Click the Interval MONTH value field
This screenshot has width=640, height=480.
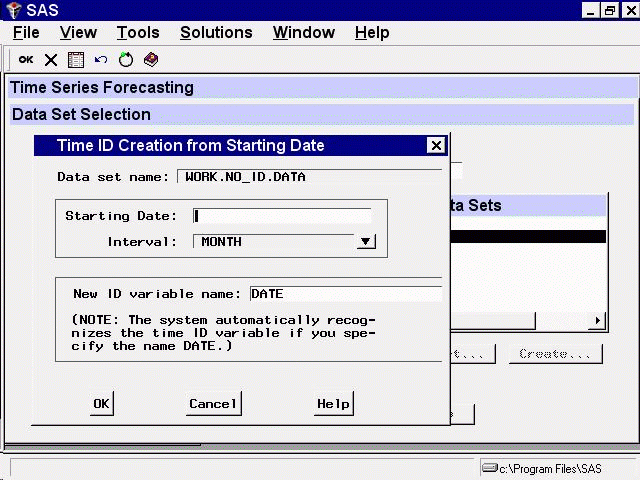[274, 242]
